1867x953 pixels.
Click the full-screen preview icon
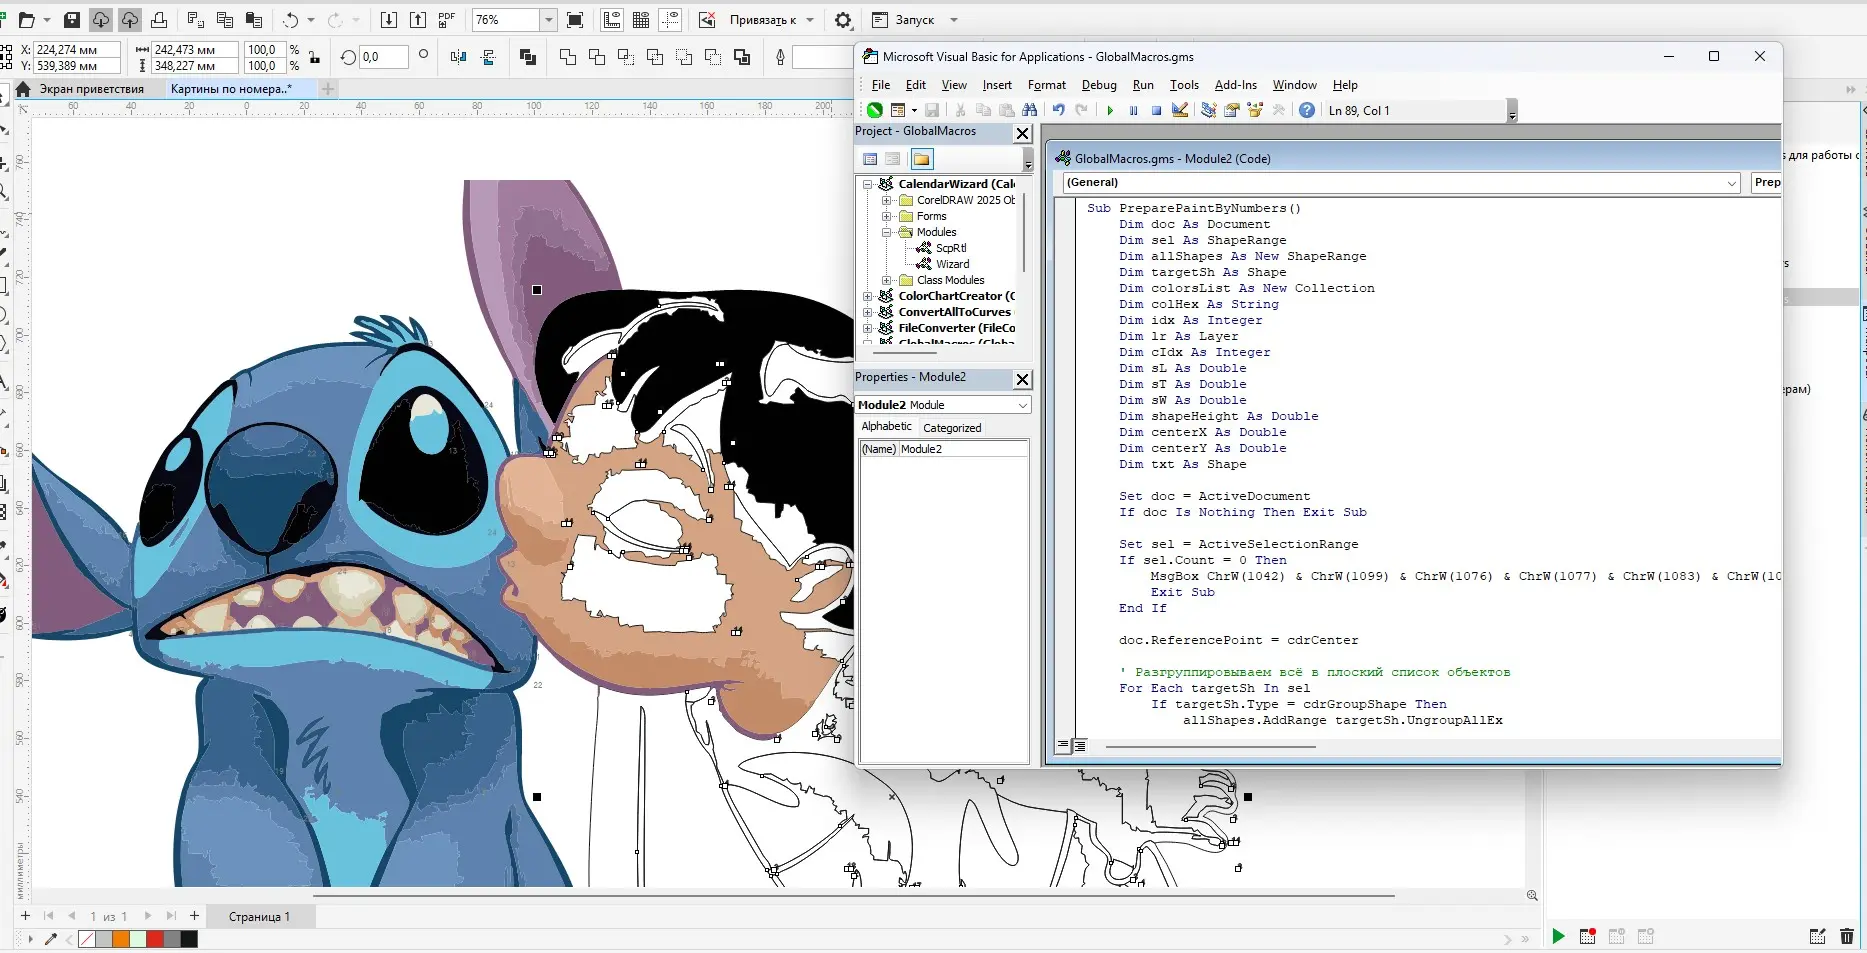[x=575, y=20]
